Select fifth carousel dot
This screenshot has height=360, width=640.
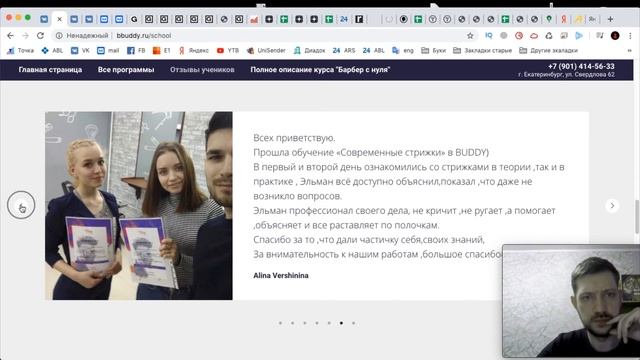[329, 323]
